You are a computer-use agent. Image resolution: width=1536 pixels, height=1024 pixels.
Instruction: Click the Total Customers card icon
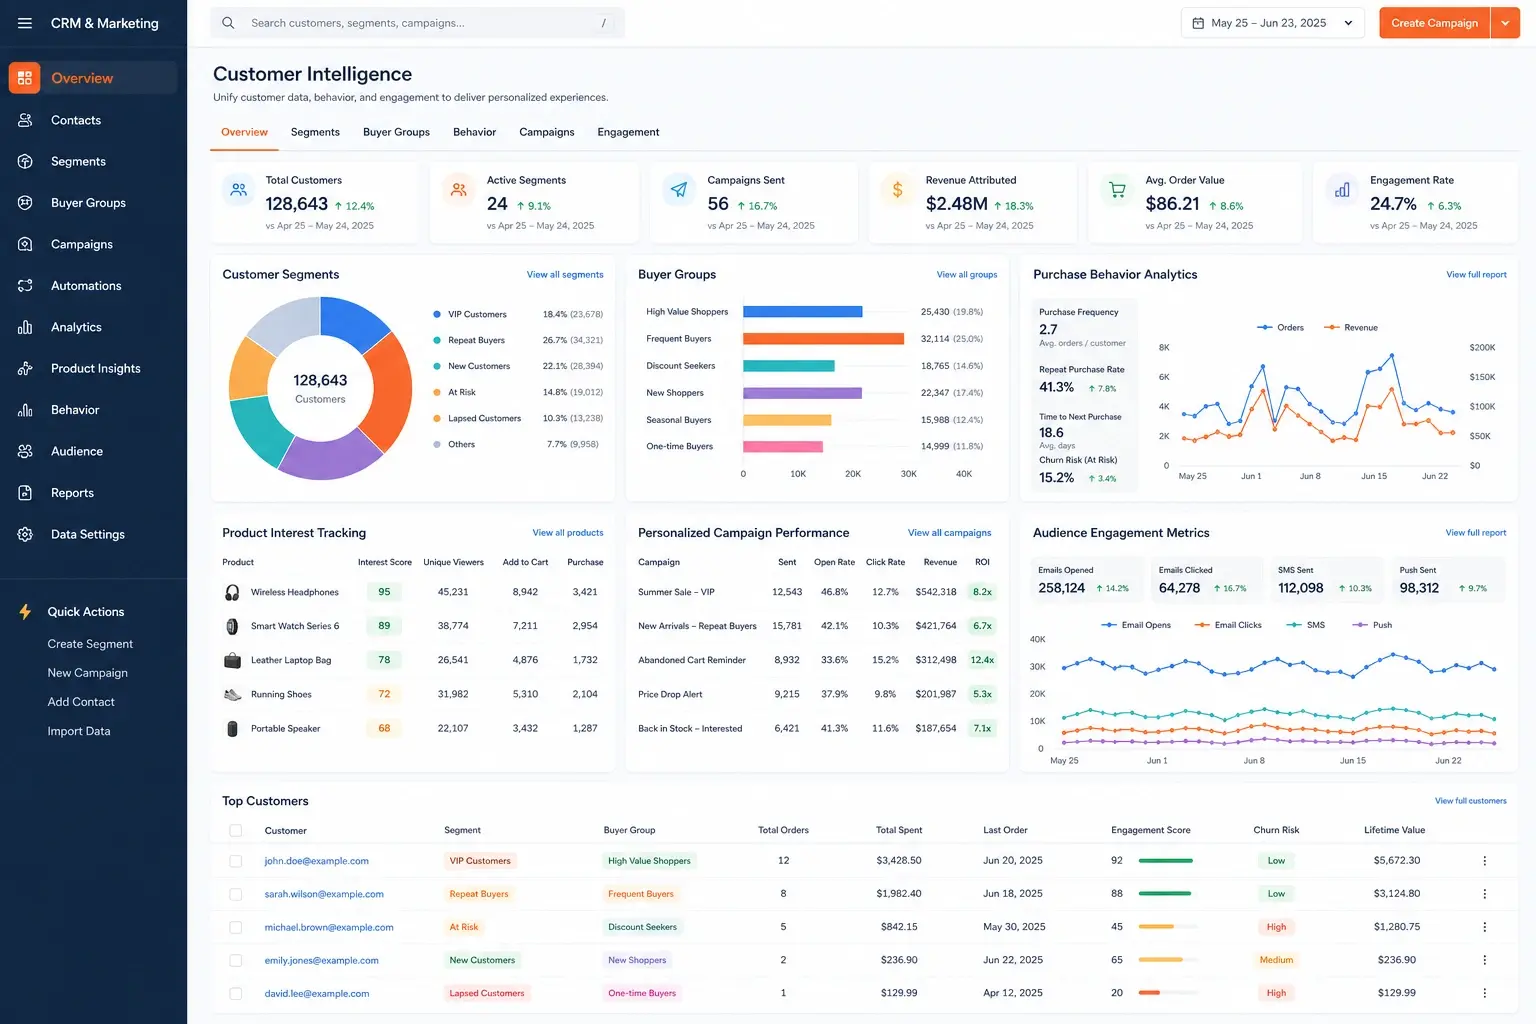(239, 189)
